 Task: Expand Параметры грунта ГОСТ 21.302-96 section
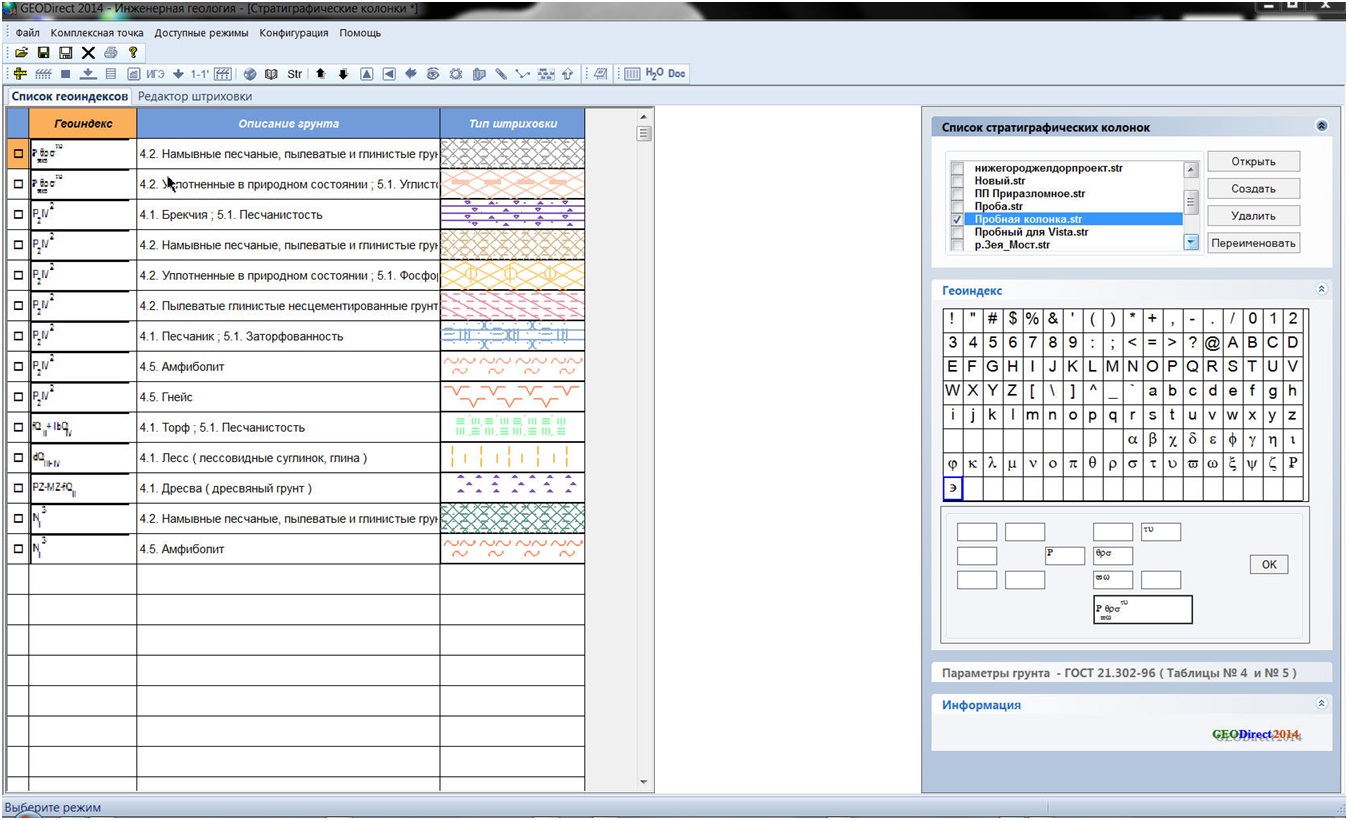pos(1130,673)
